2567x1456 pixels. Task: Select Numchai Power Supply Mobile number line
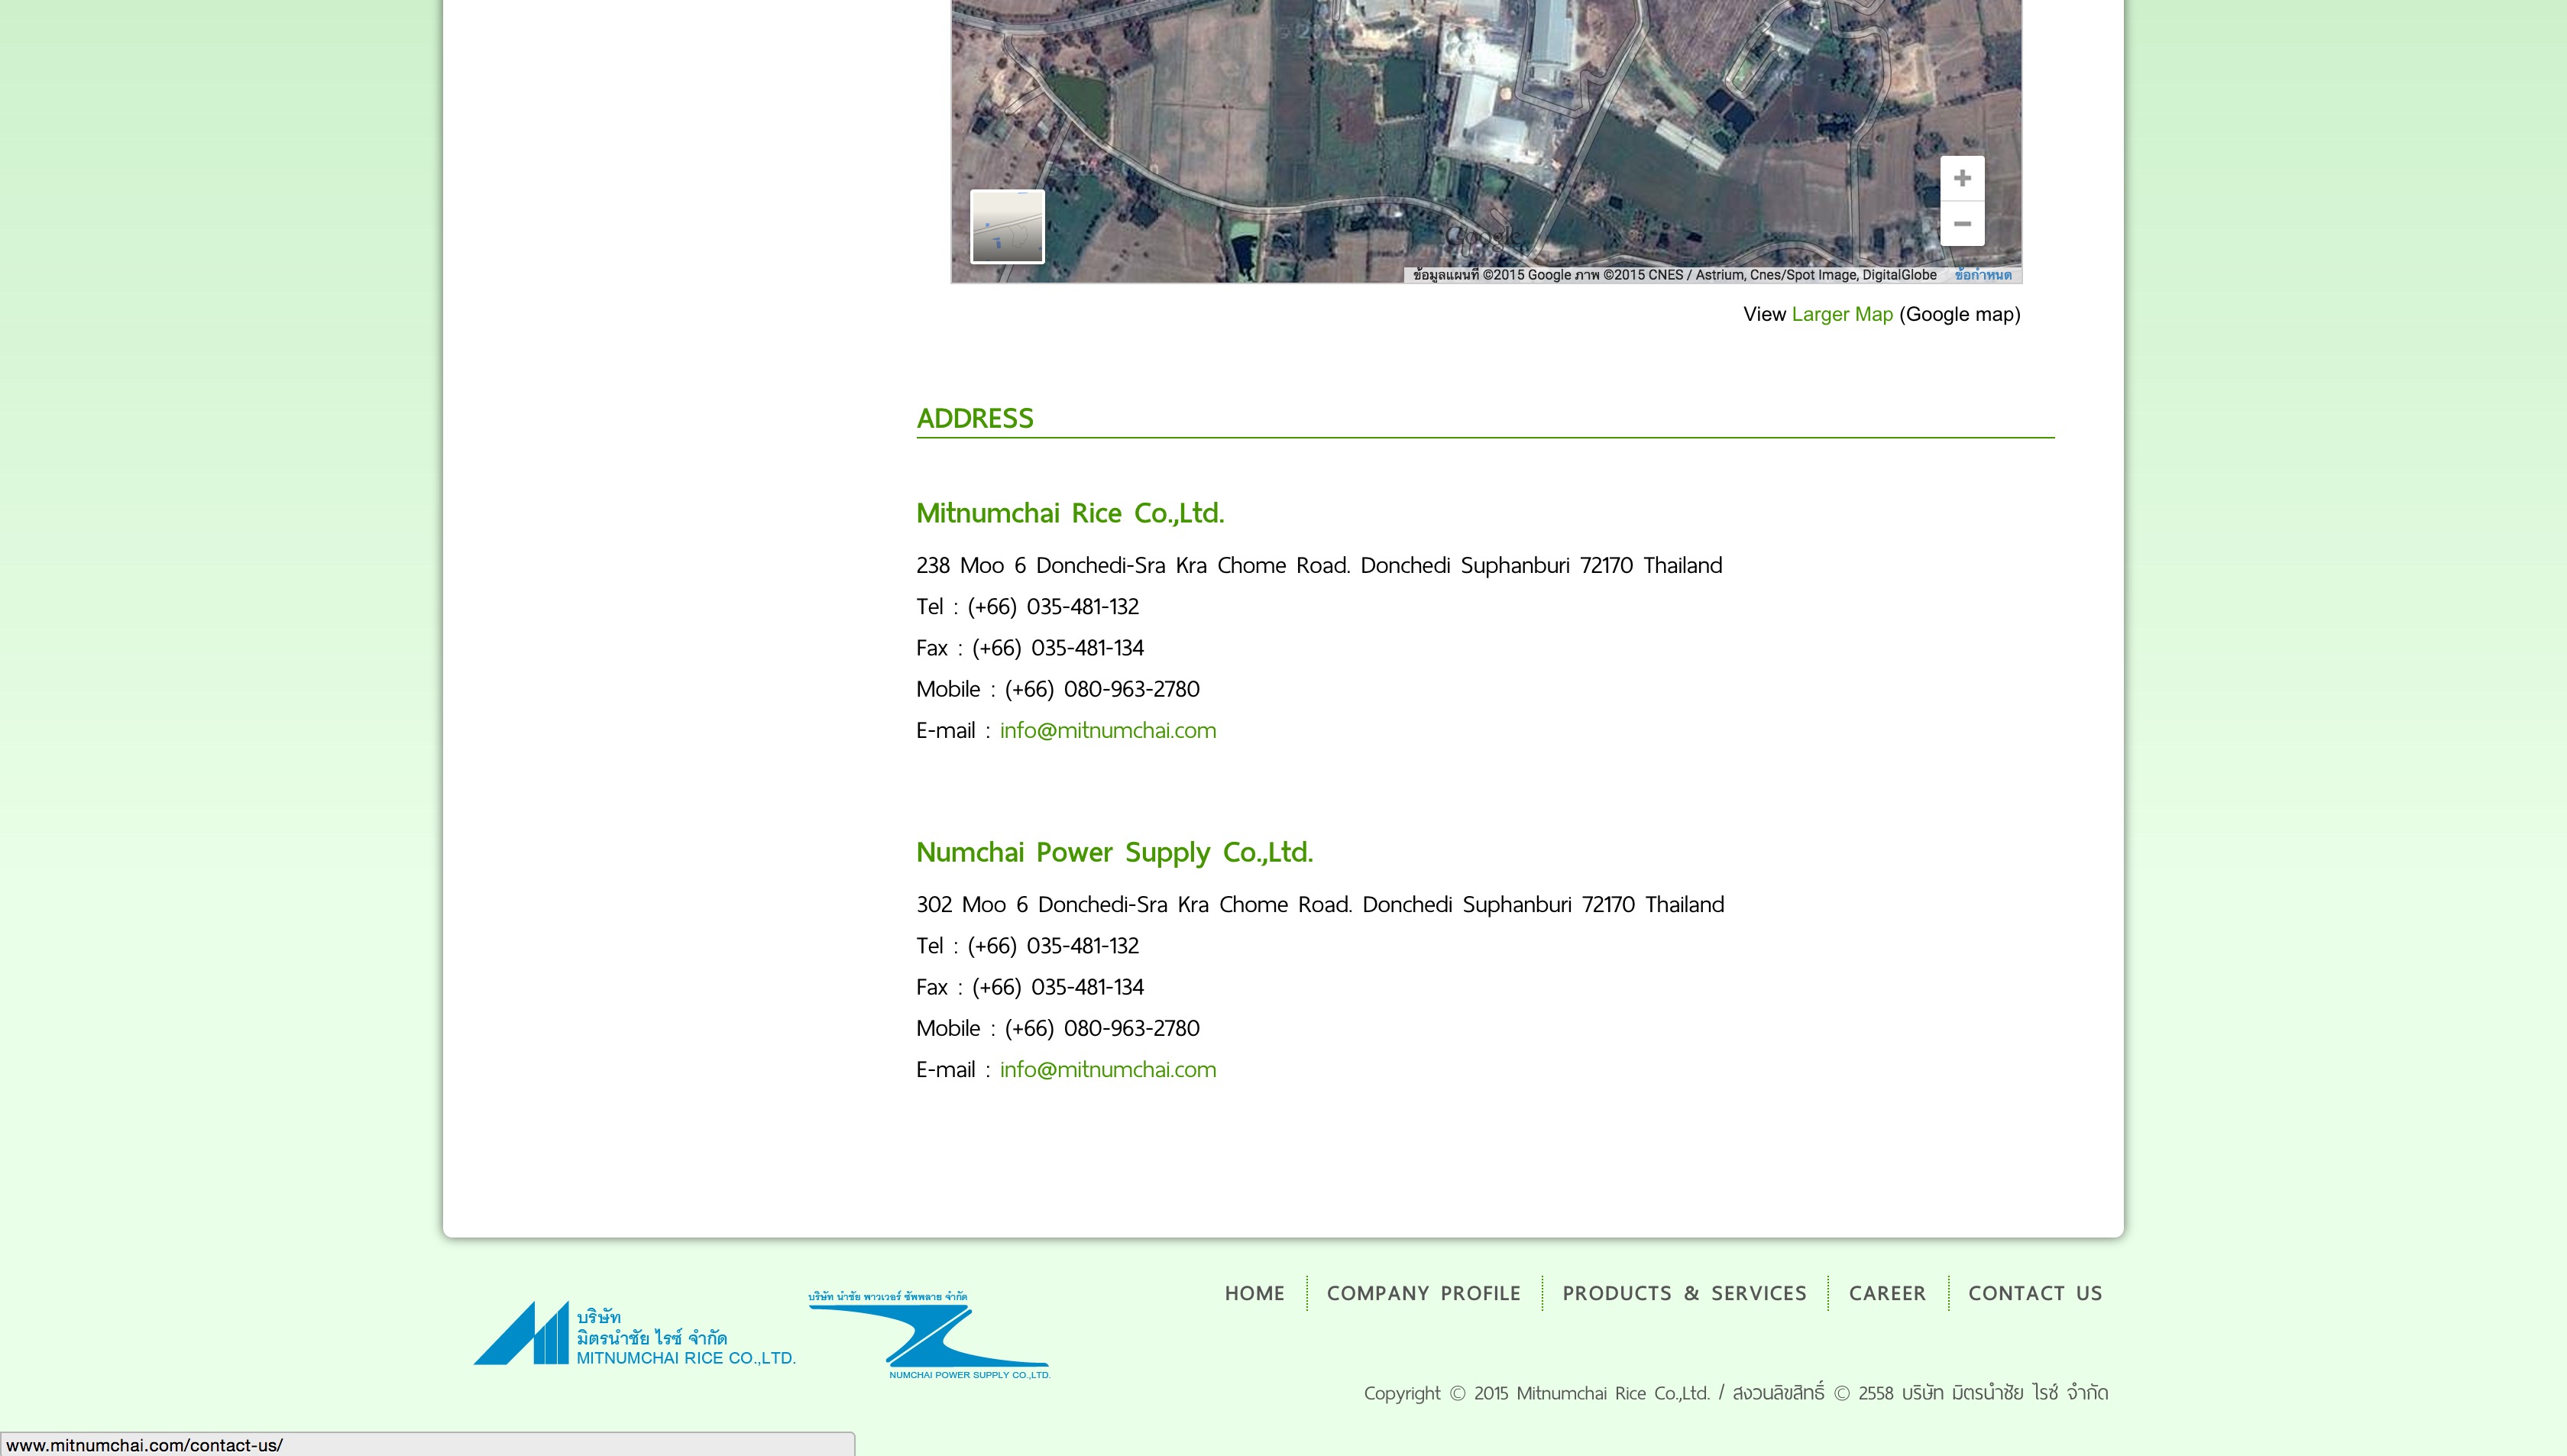point(1058,1028)
